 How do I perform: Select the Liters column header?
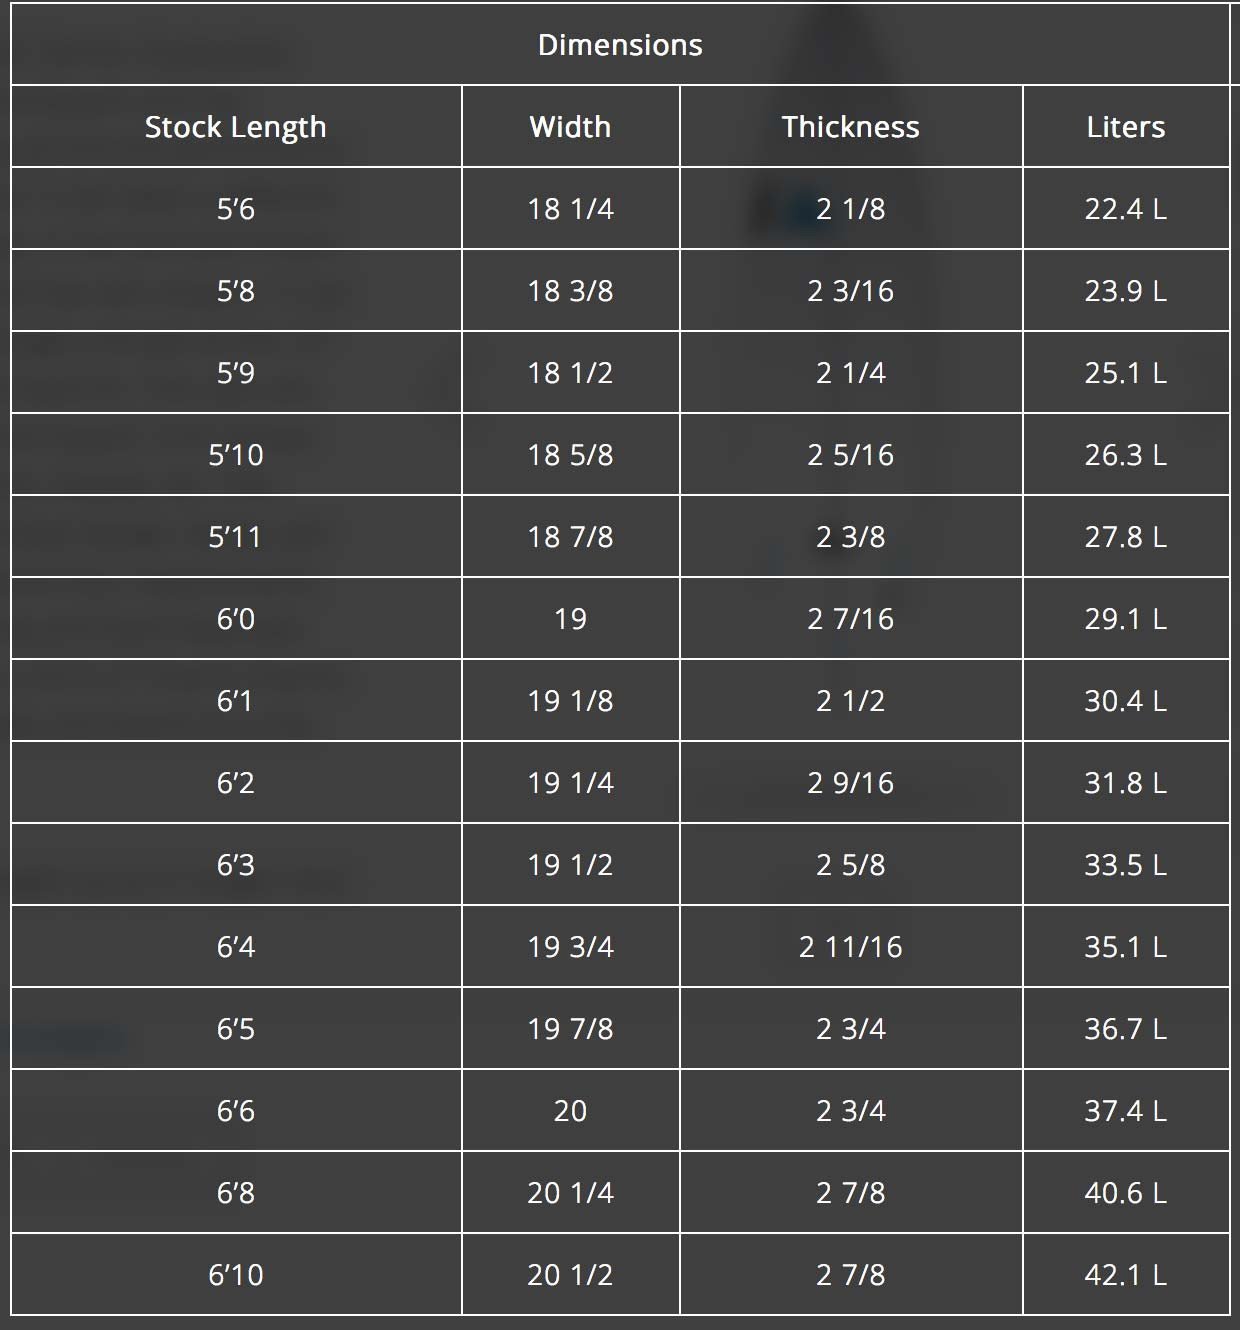(x=1126, y=127)
